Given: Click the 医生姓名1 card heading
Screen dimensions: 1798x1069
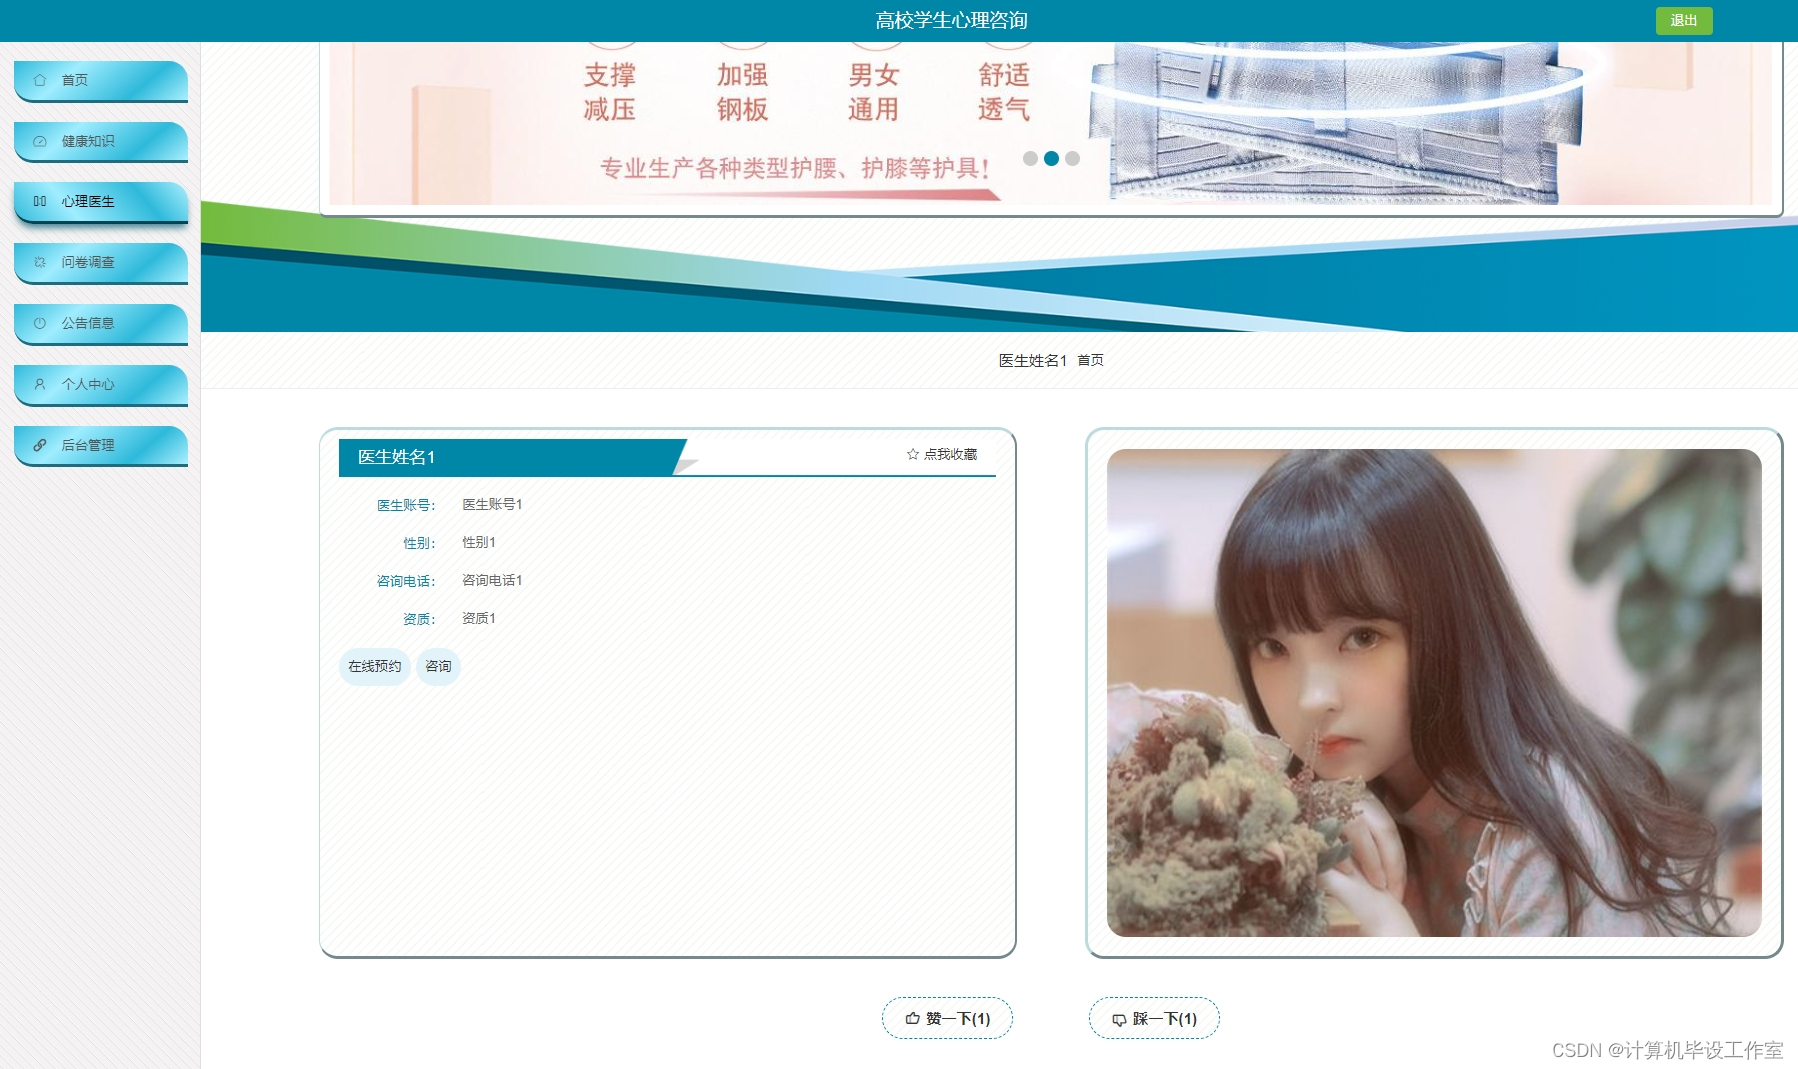Looking at the screenshot, I should coord(396,457).
